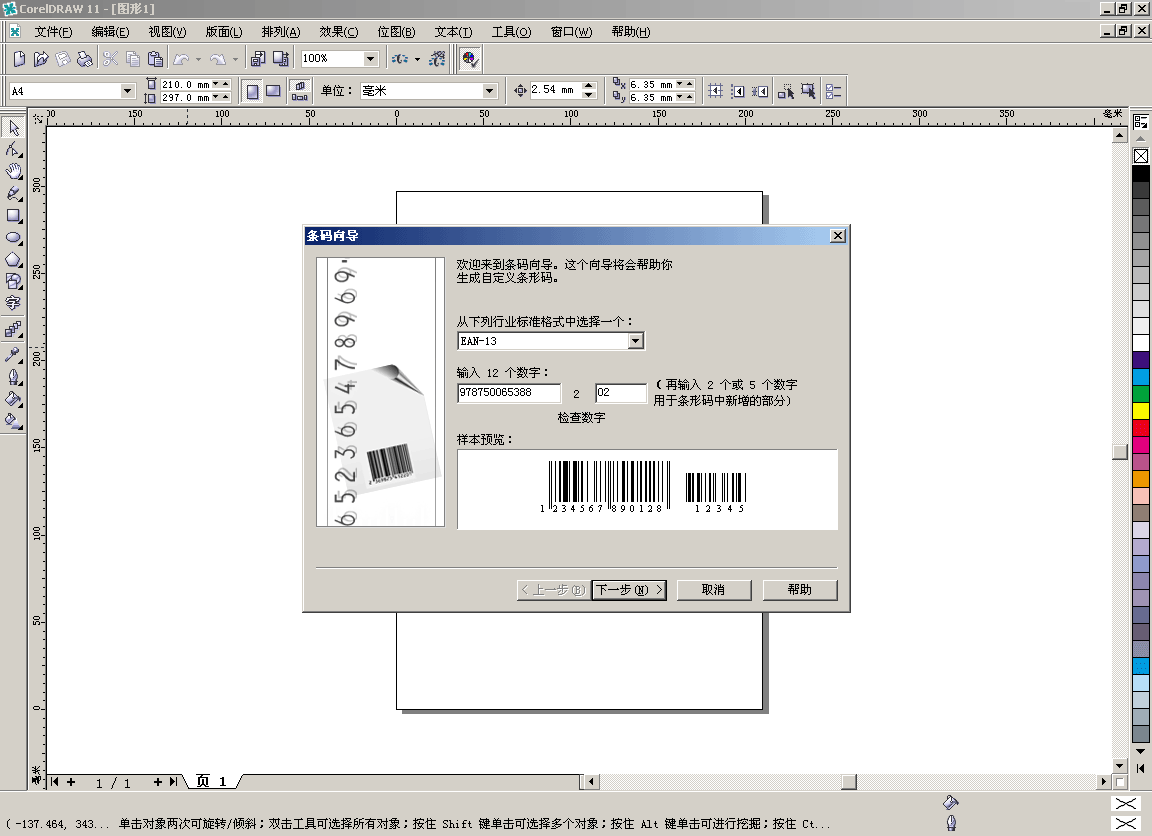The width and height of the screenshot is (1152, 836).
Task: Toggle Landscape page orientation
Action: (273, 91)
